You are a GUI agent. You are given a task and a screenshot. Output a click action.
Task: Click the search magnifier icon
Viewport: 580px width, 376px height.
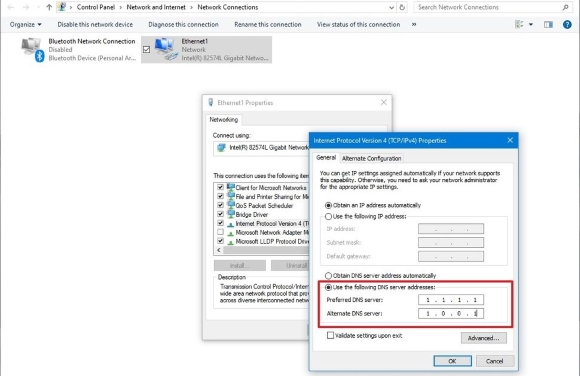pos(566,7)
